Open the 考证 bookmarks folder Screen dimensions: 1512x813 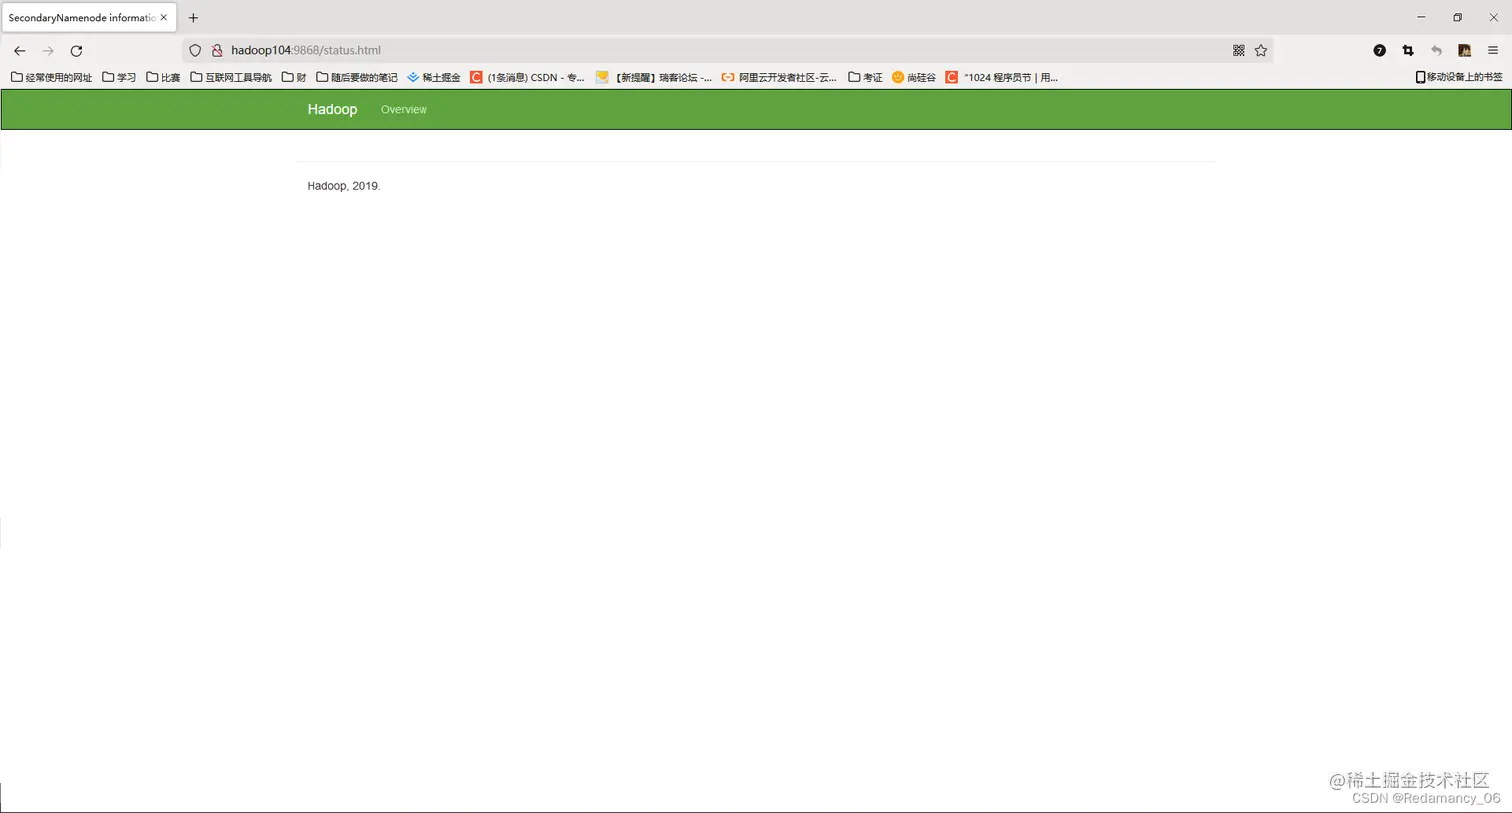tap(865, 77)
